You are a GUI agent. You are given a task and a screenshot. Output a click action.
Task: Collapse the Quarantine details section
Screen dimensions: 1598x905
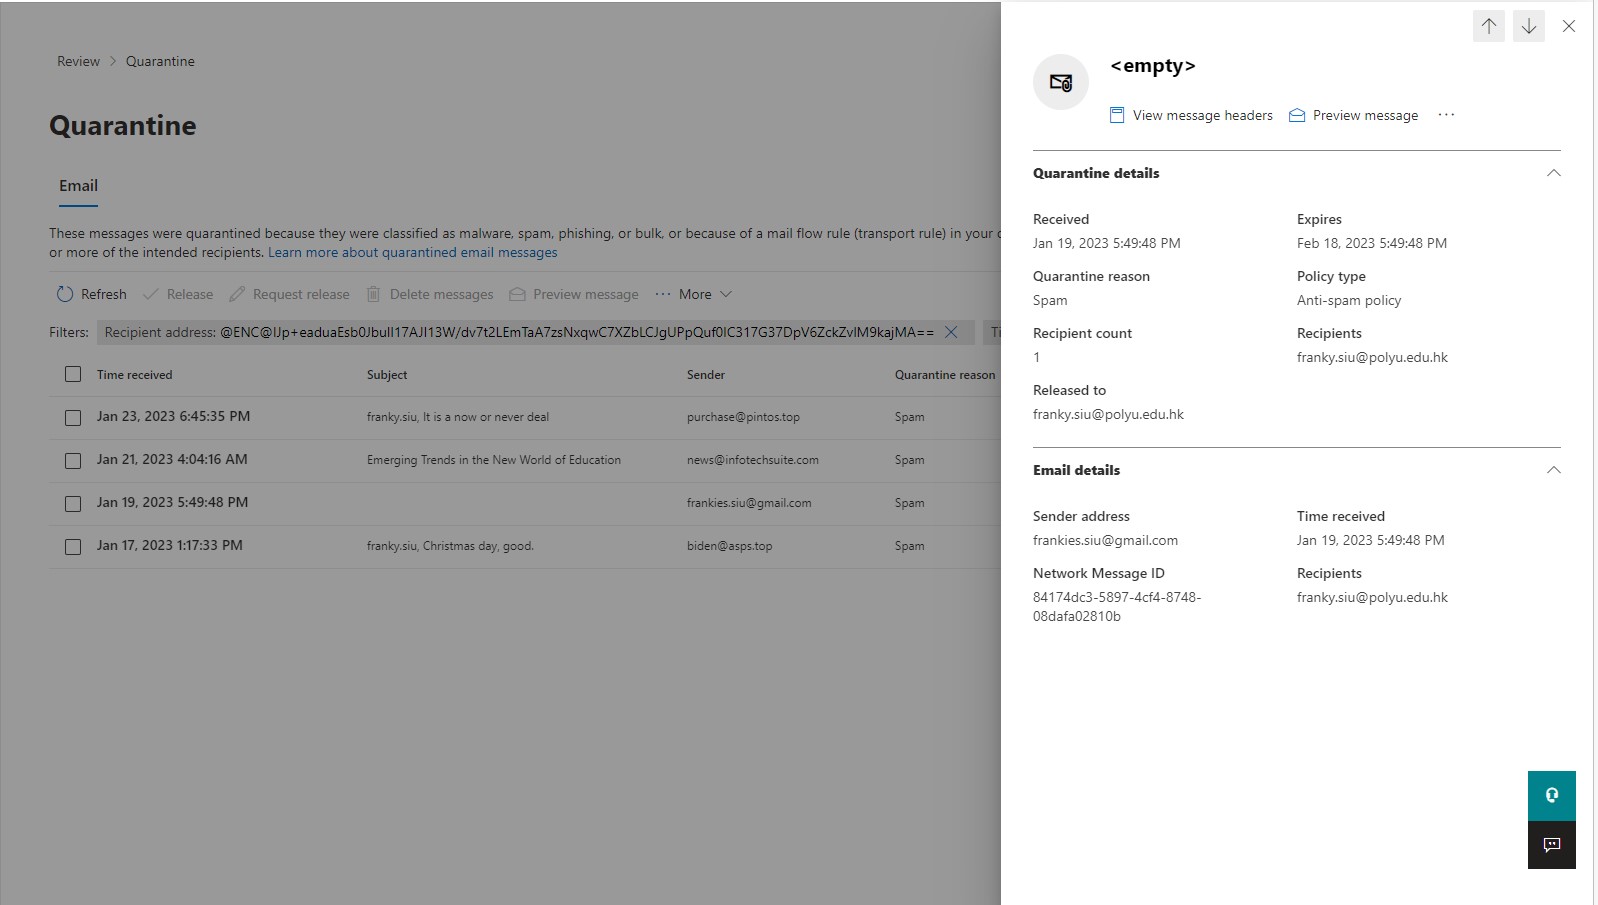click(x=1553, y=173)
